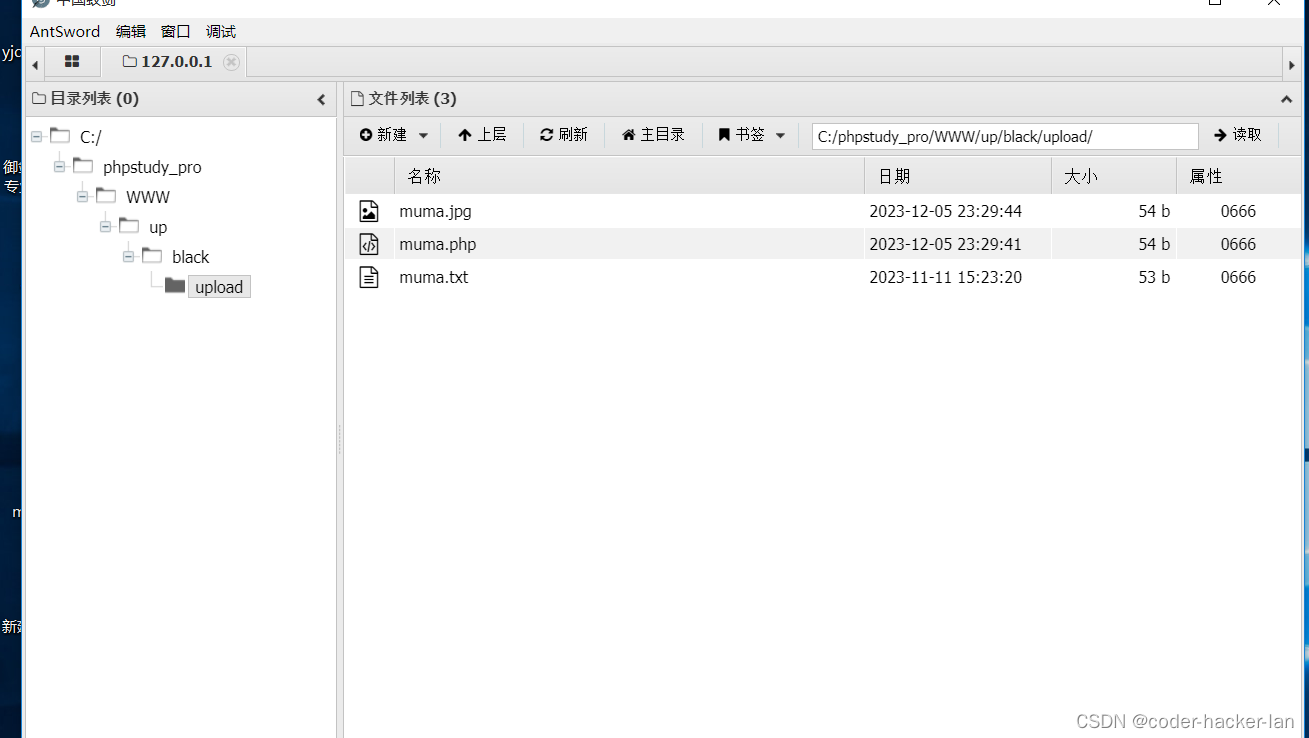The width and height of the screenshot is (1309, 738).
Task: Open the 调试 menu
Action: click(221, 31)
